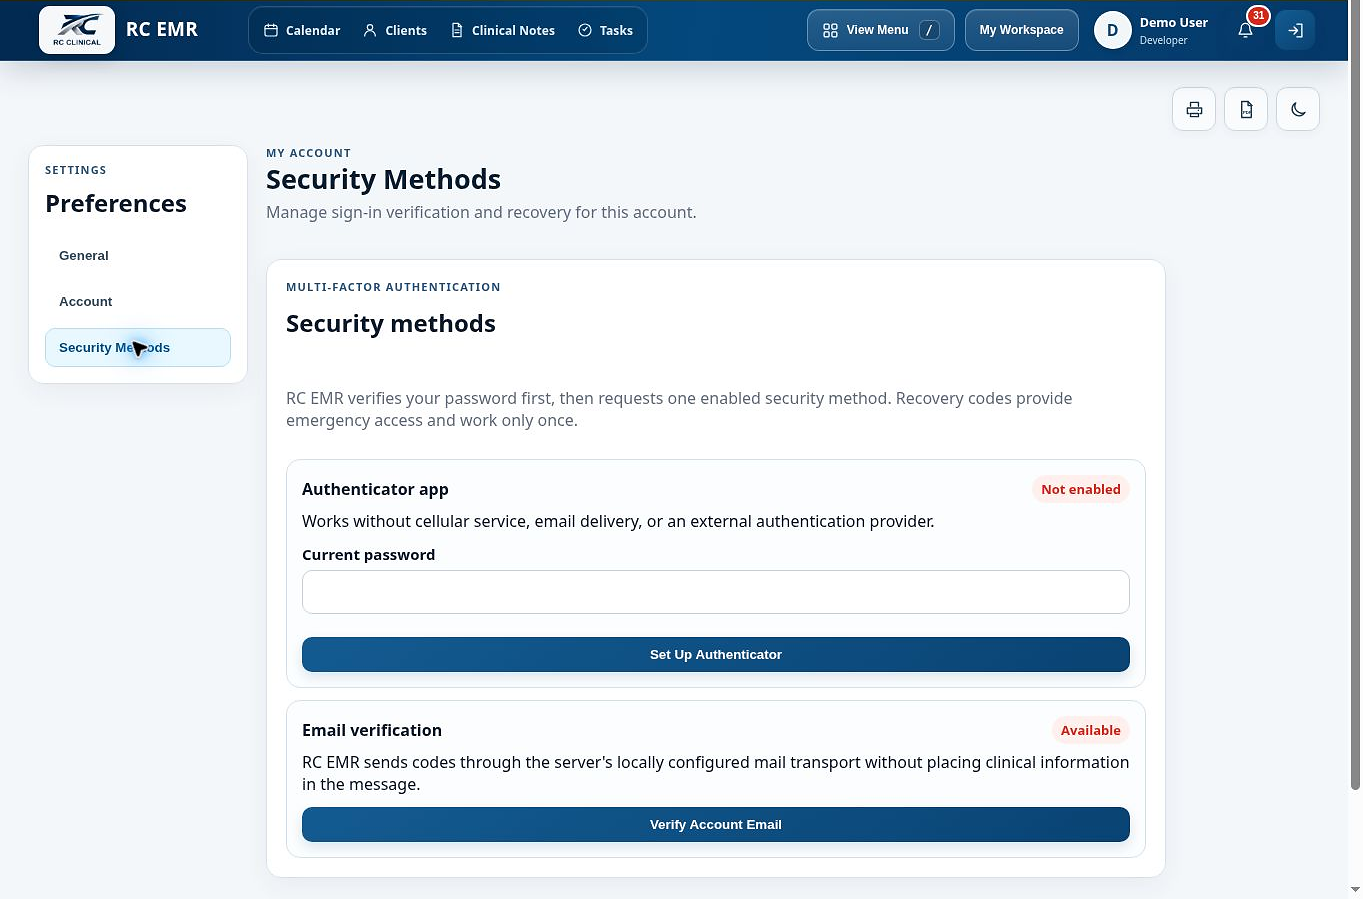
Task: Open the Clients nav item
Action: click(395, 30)
